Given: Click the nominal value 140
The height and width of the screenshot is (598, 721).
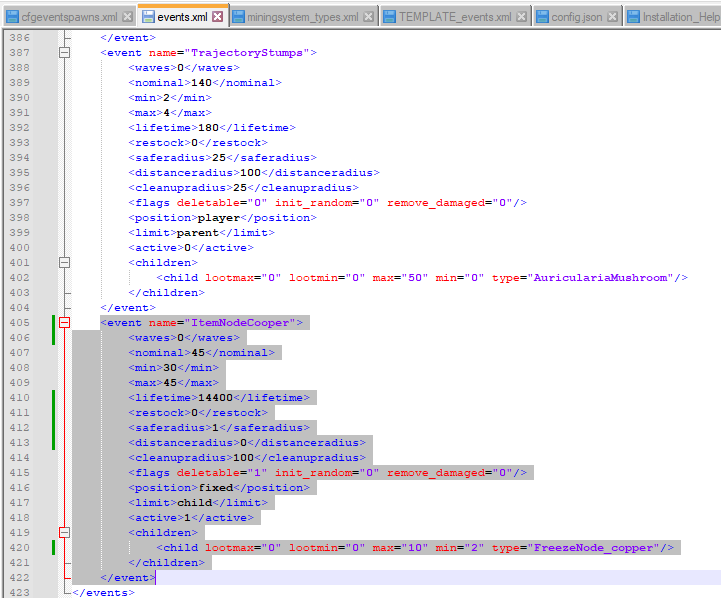Looking at the screenshot, I should pyautogui.click(x=201, y=83).
